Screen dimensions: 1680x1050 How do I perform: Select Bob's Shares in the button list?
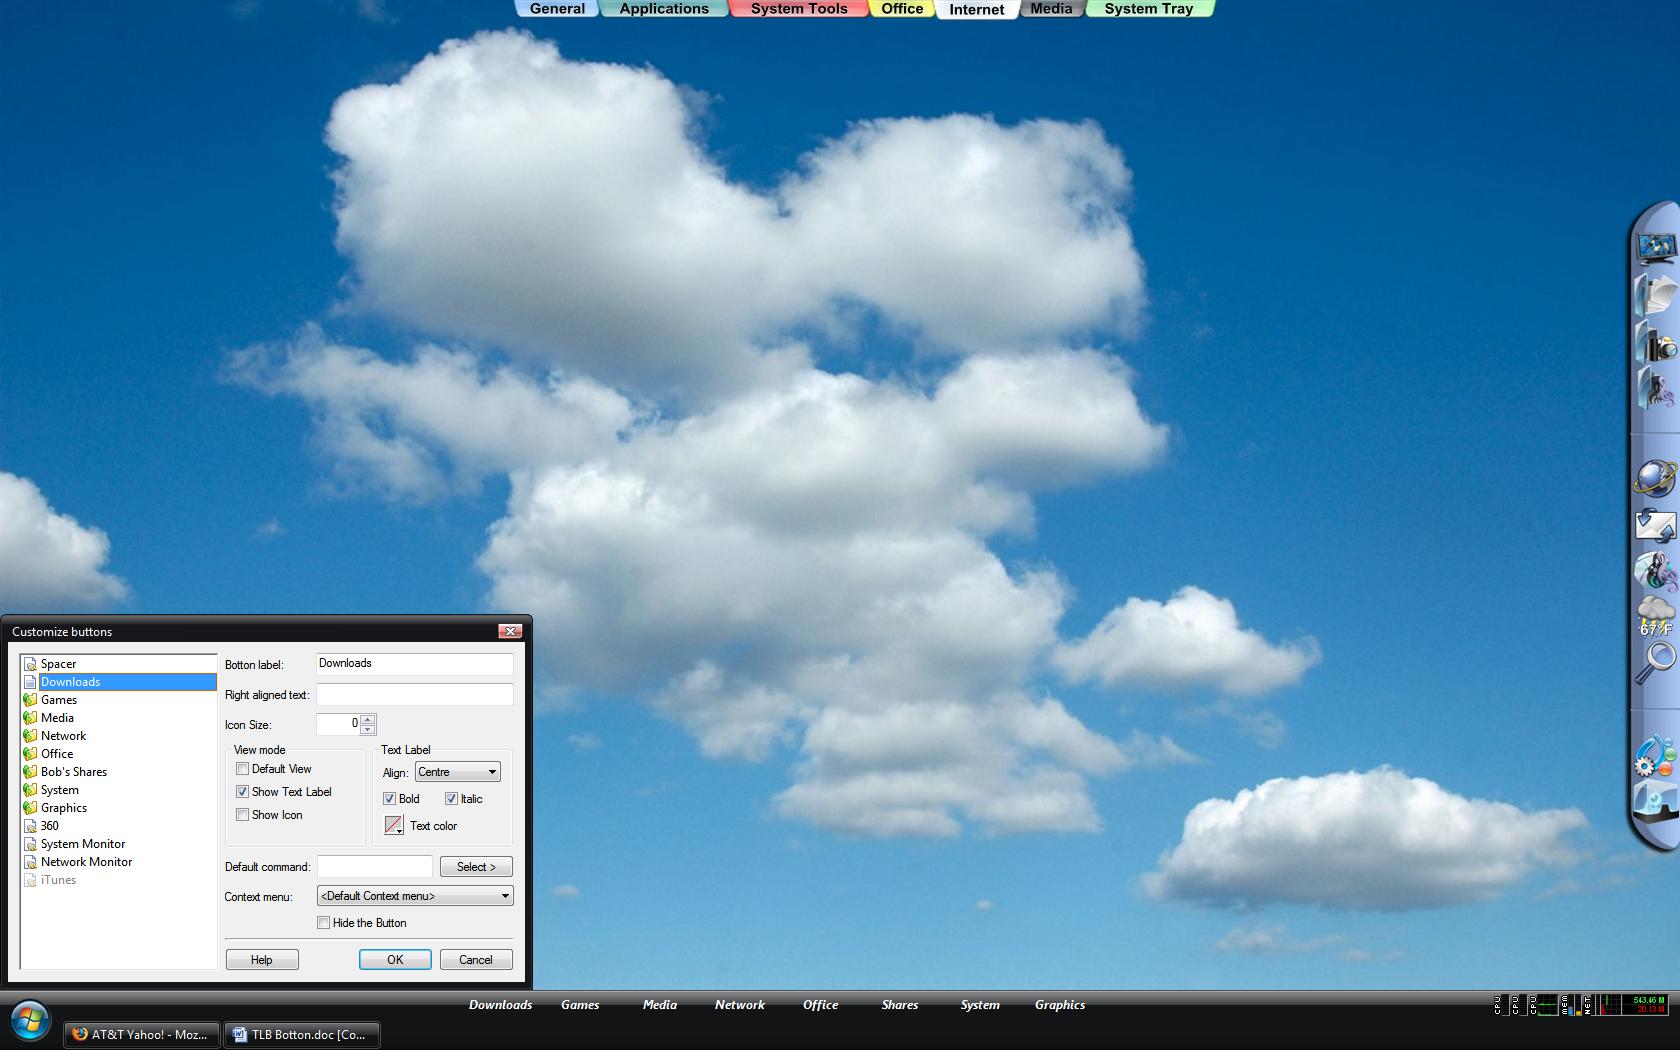point(74,772)
